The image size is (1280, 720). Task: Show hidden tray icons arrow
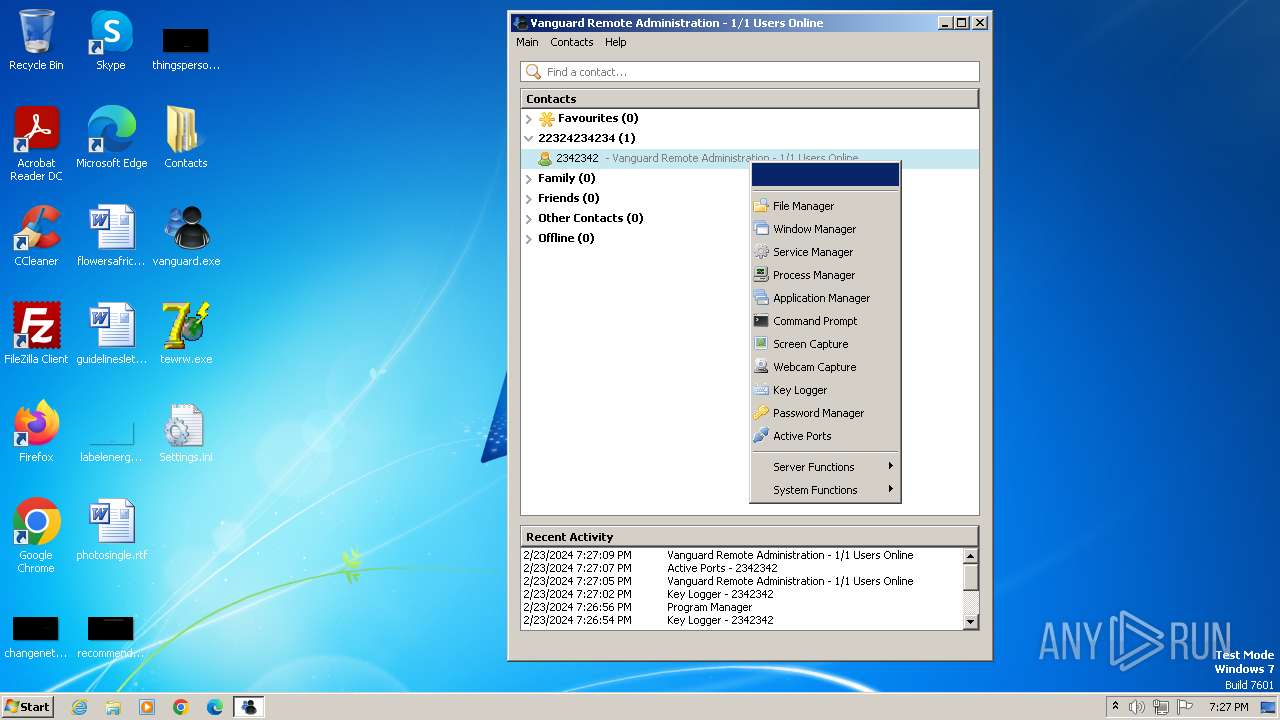point(1115,707)
